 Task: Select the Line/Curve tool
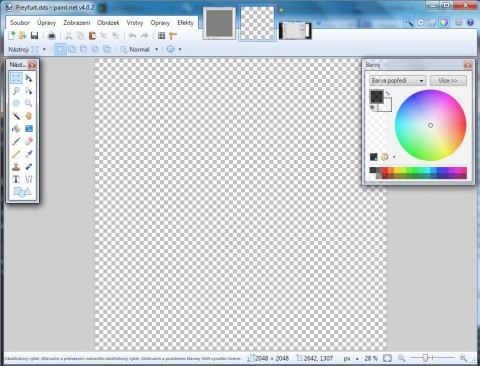[x=29, y=179]
